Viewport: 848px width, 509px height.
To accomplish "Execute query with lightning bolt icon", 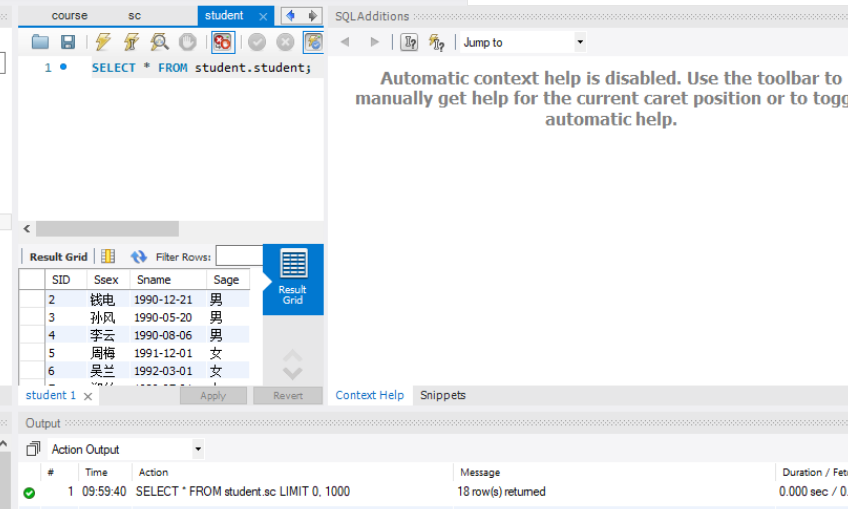I will pos(103,42).
